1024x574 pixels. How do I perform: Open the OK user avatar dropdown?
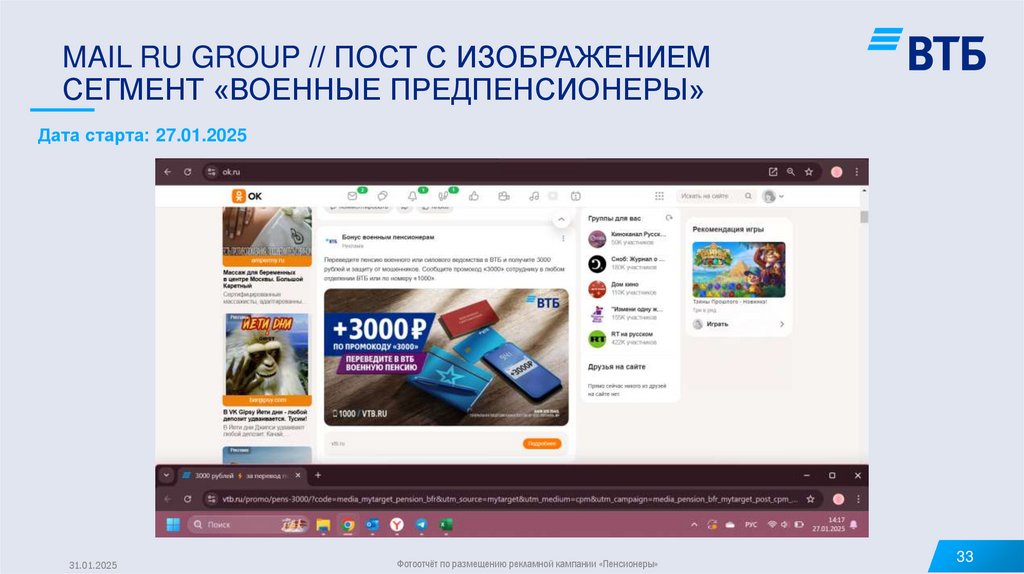click(x=773, y=196)
